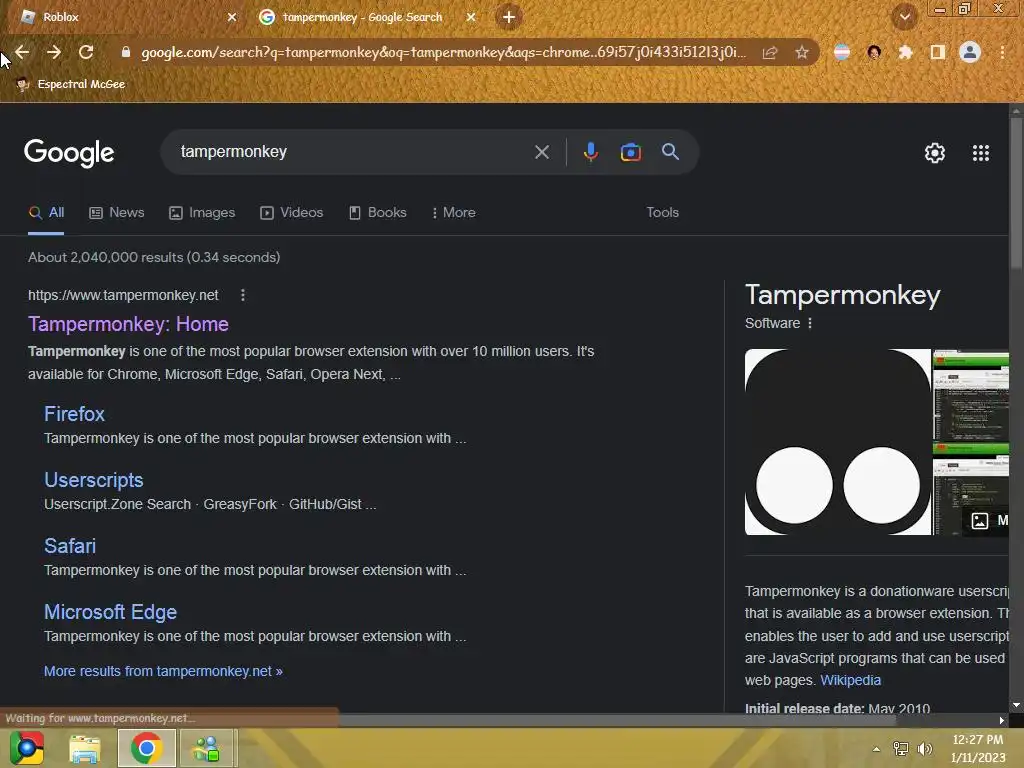Open the Extensions puzzle piece menu
This screenshot has width=1024, height=768.
tap(905, 52)
